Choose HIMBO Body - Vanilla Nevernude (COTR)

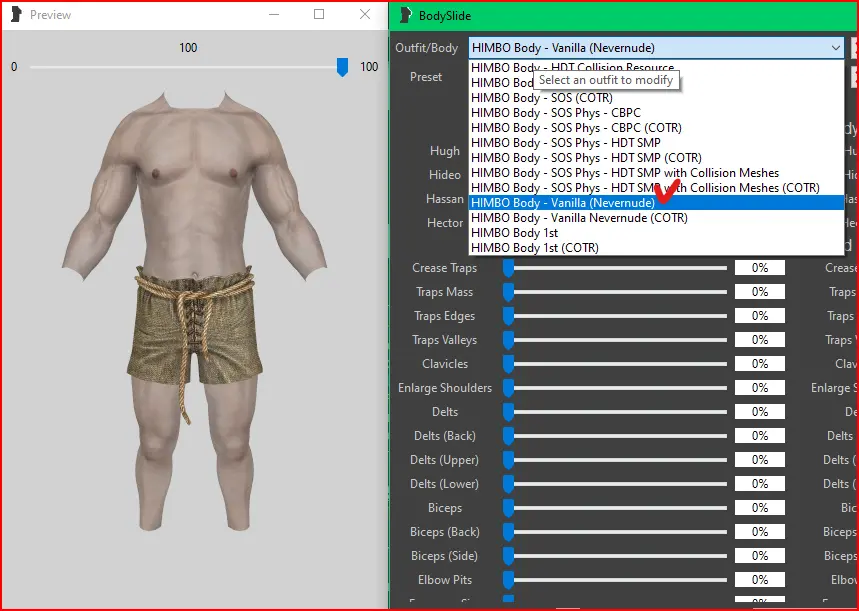[656, 218]
